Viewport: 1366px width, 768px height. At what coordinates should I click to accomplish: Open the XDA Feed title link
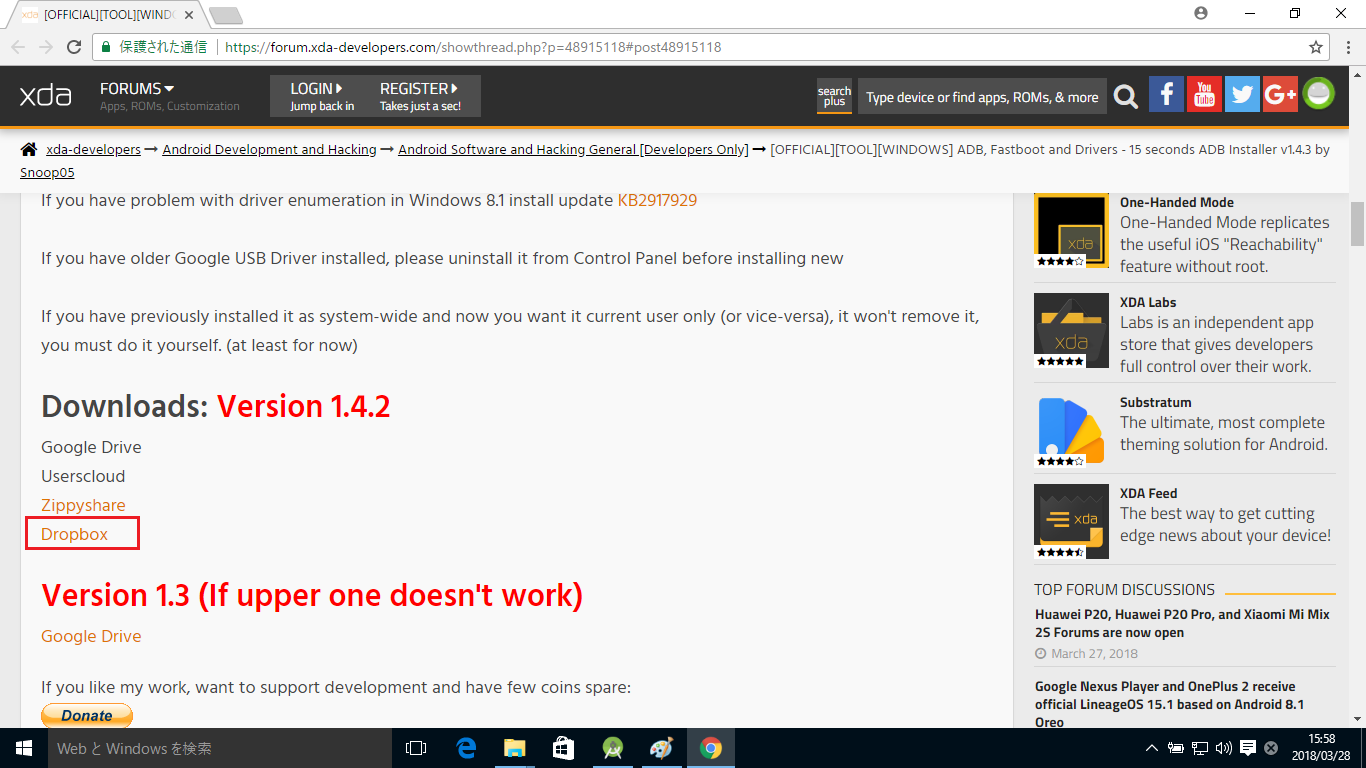1148,493
